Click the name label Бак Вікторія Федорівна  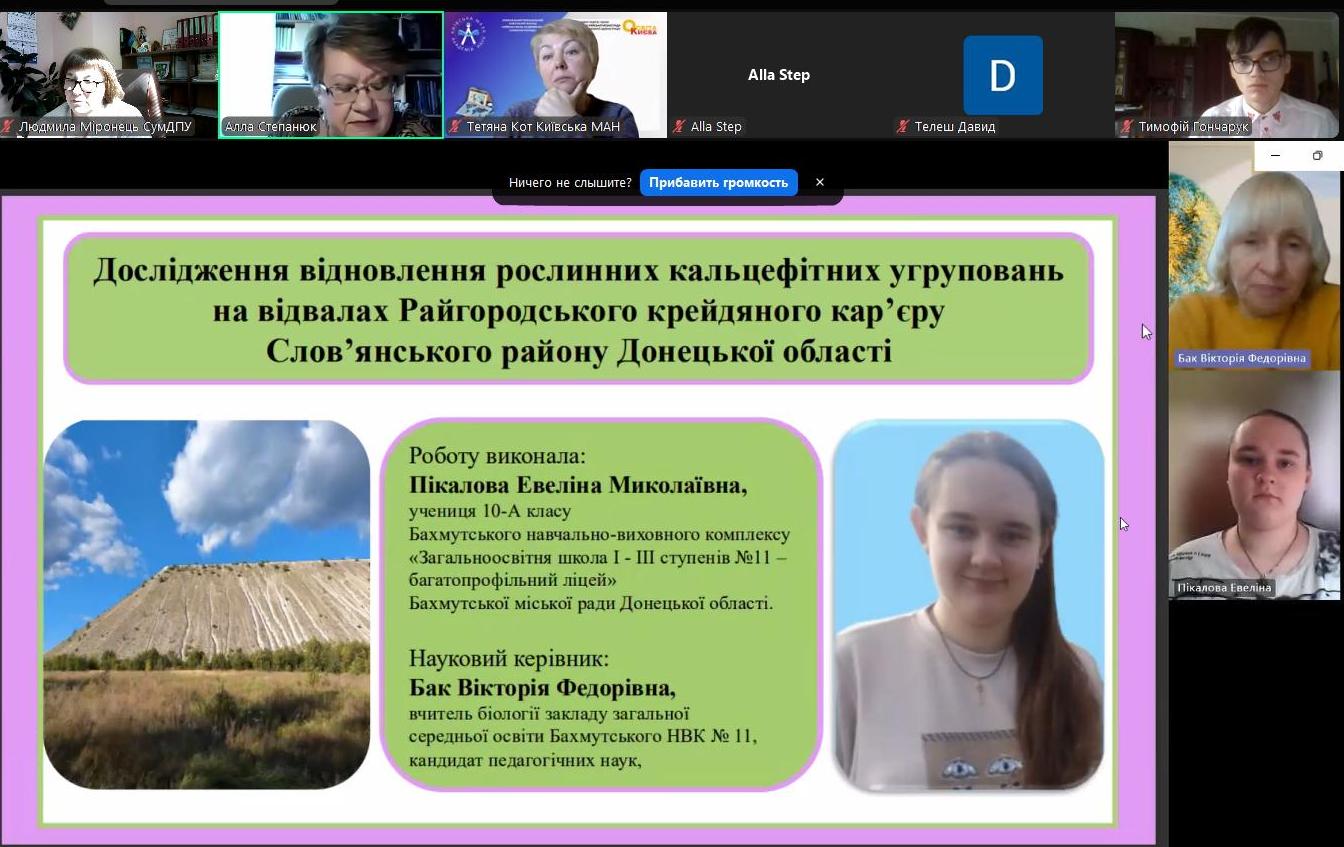tap(1243, 358)
